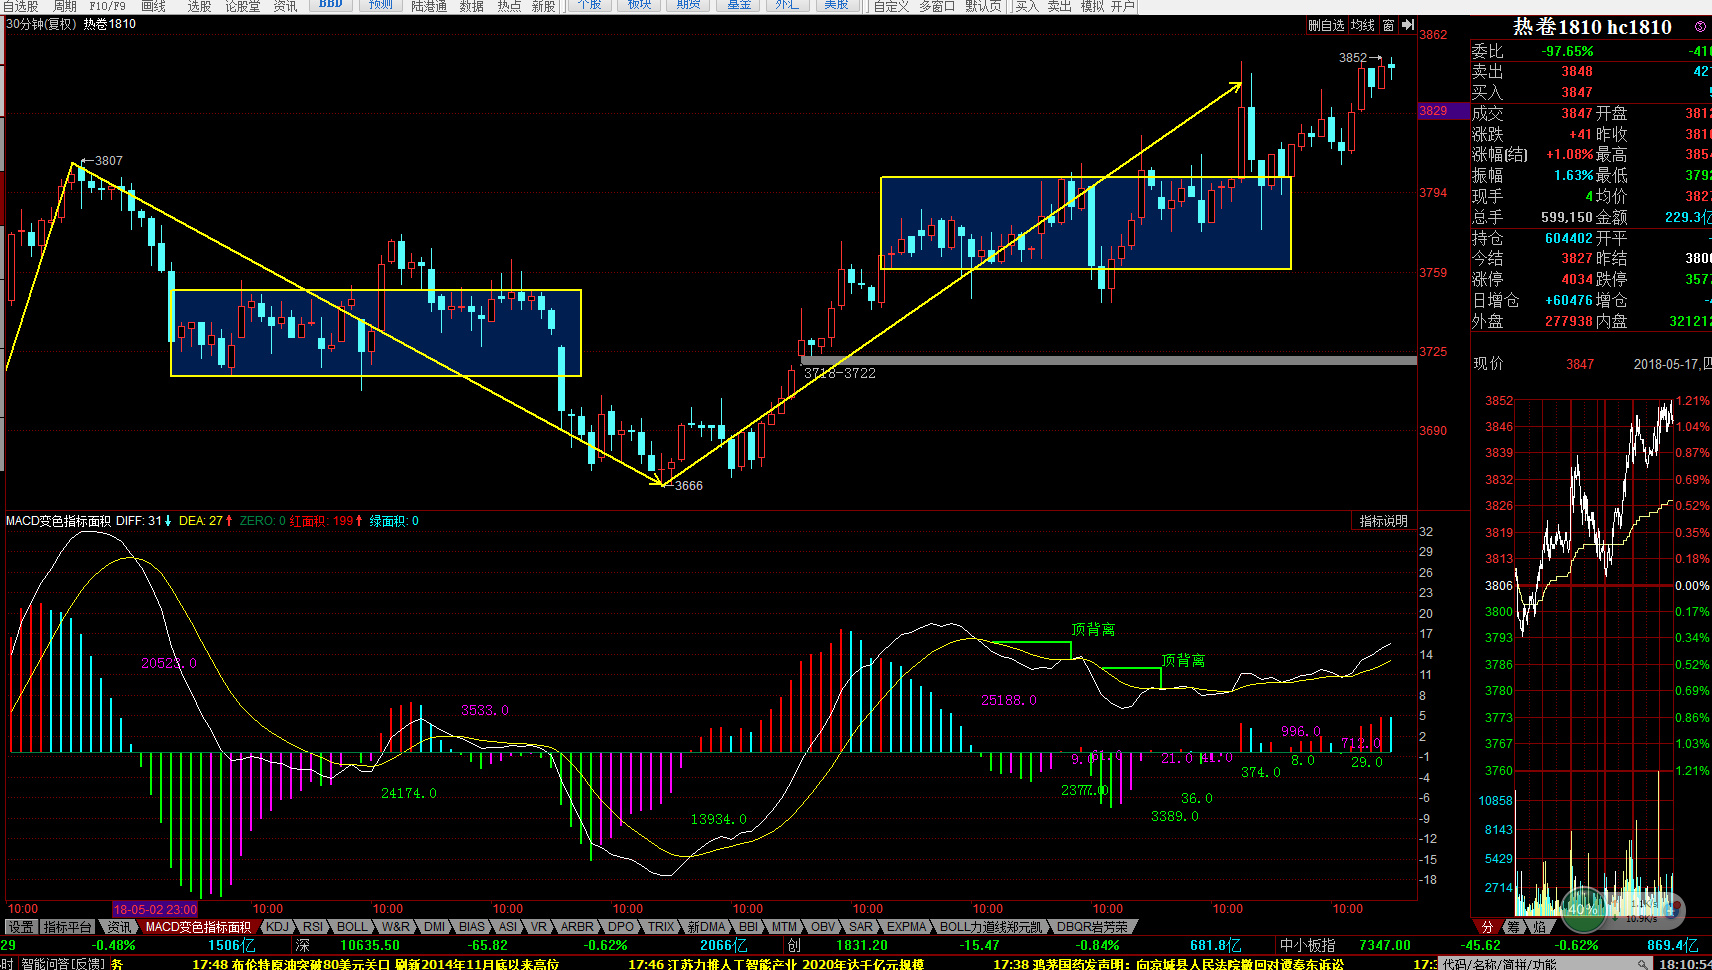Switch to the BIAS indicator tab

pyautogui.click(x=472, y=927)
